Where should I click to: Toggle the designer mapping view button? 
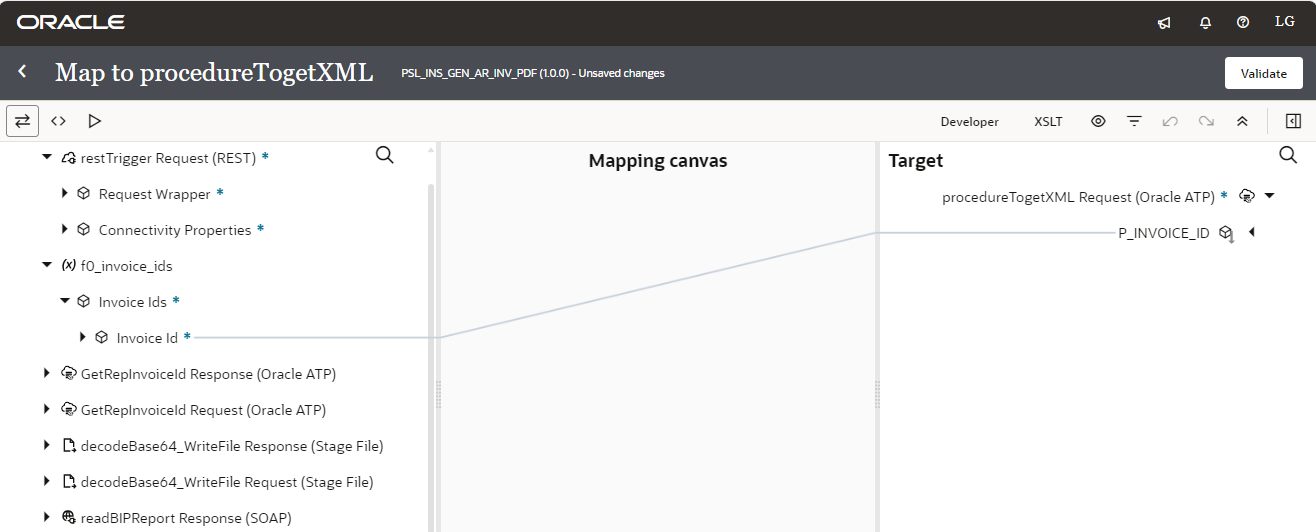pyautogui.click(x=22, y=121)
